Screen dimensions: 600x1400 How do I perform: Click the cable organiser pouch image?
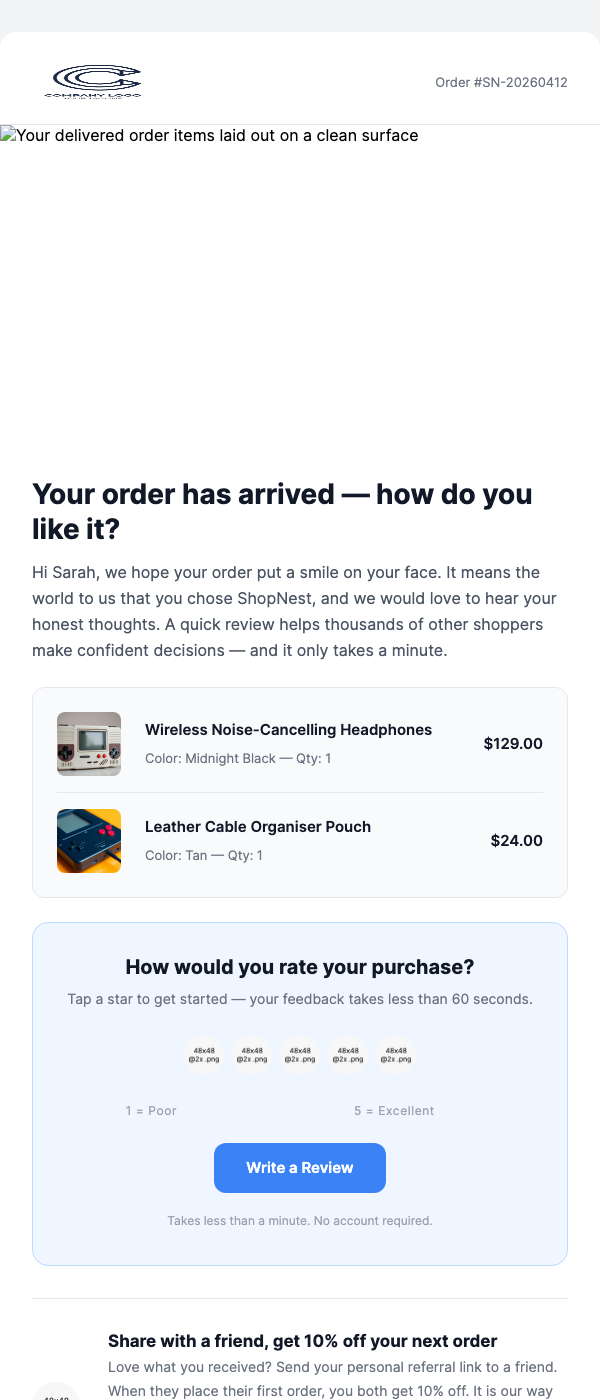click(x=89, y=841)
